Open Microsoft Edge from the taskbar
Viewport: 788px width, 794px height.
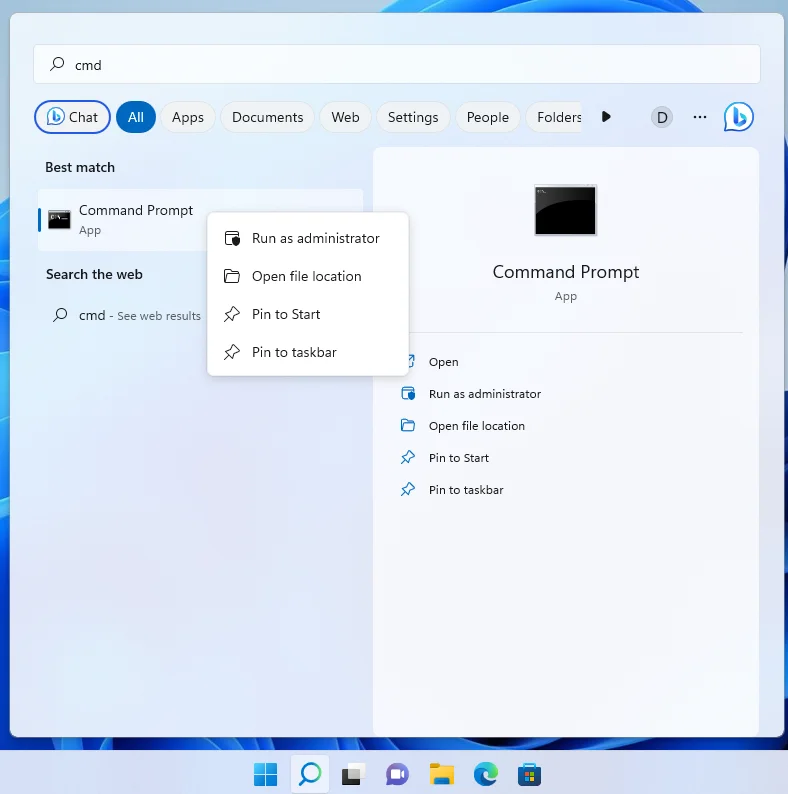coord(485,774)
